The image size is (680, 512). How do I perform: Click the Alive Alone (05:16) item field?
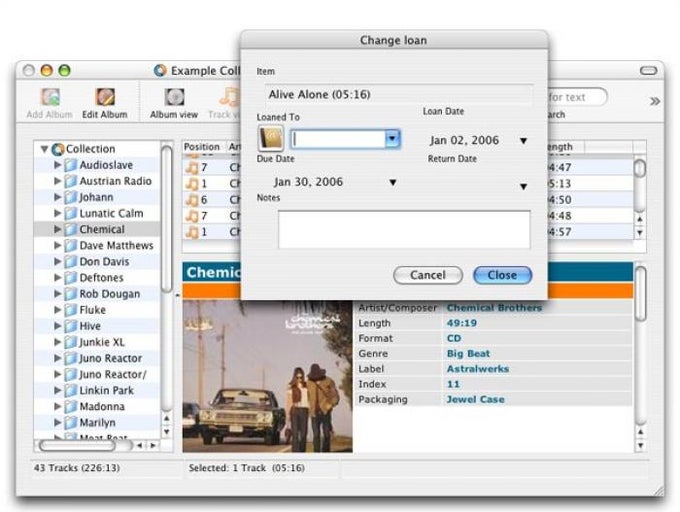point(398,95)
